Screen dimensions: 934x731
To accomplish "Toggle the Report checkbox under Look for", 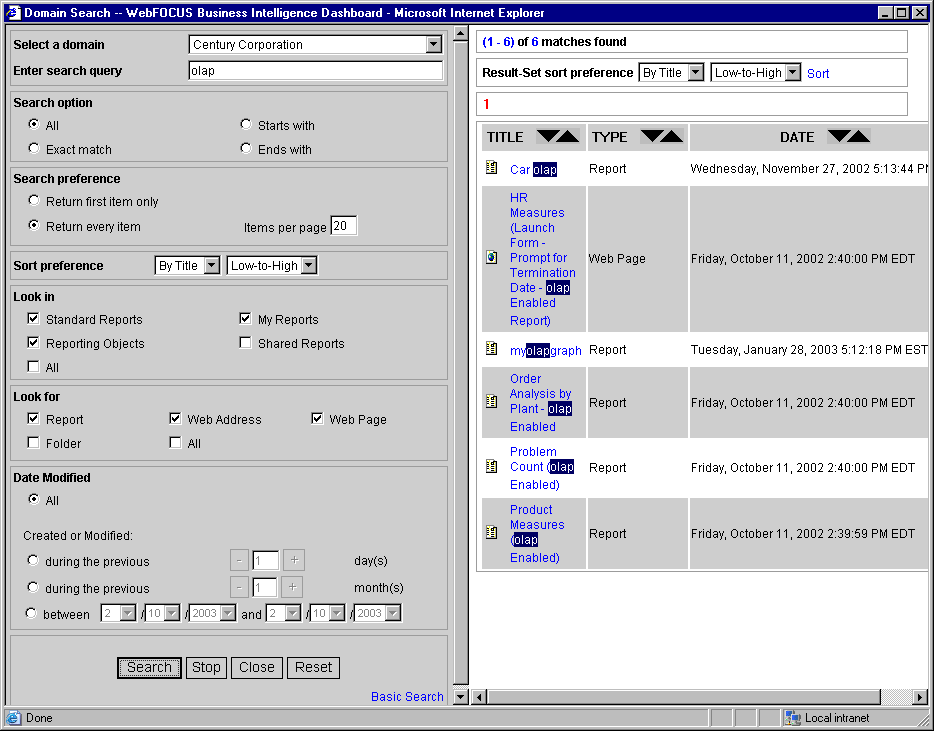I will [33, 419].
